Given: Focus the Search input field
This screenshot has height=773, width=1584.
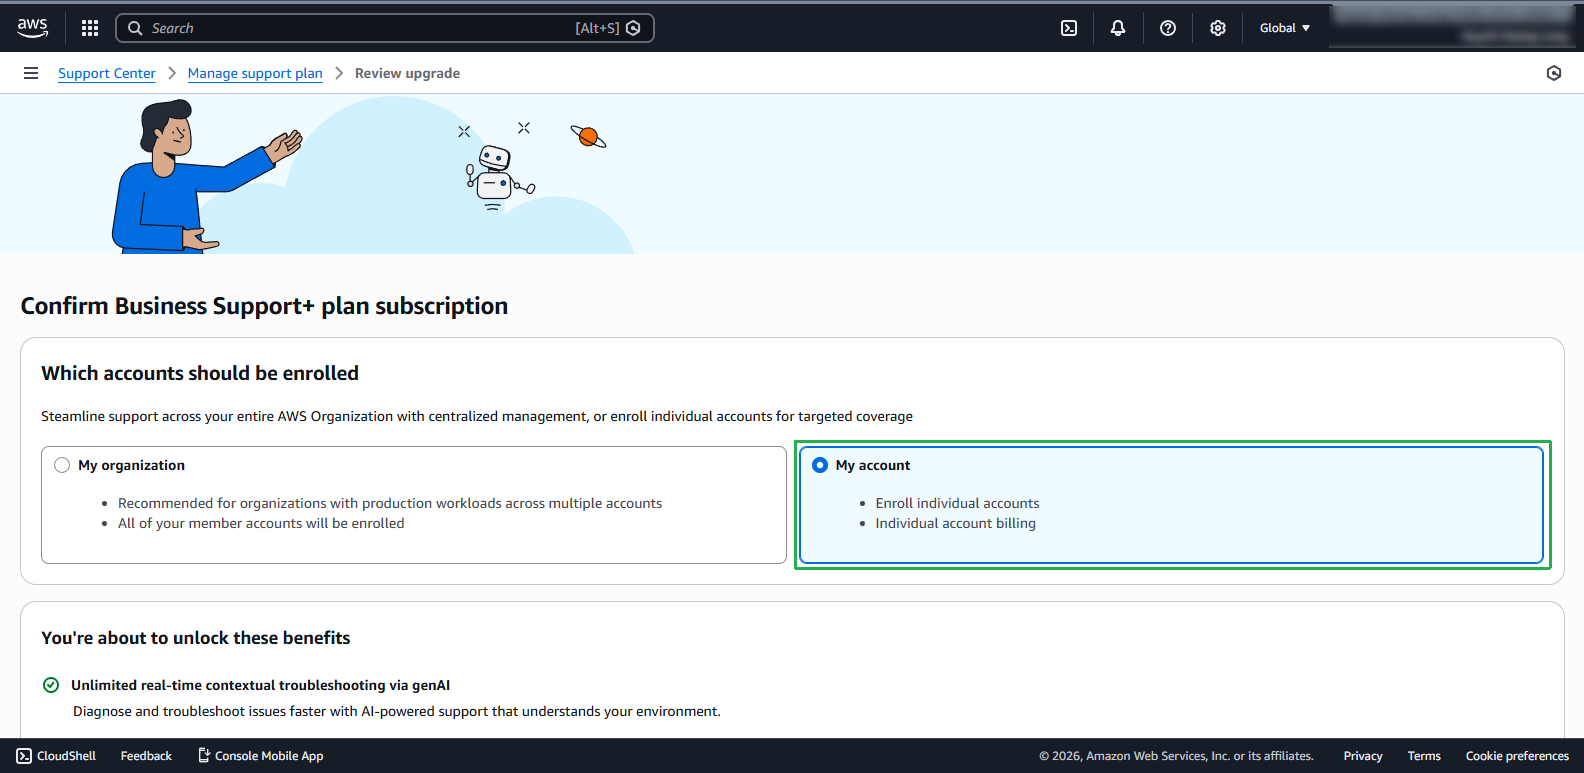Looking at the screenshot, I should [385, 28].
